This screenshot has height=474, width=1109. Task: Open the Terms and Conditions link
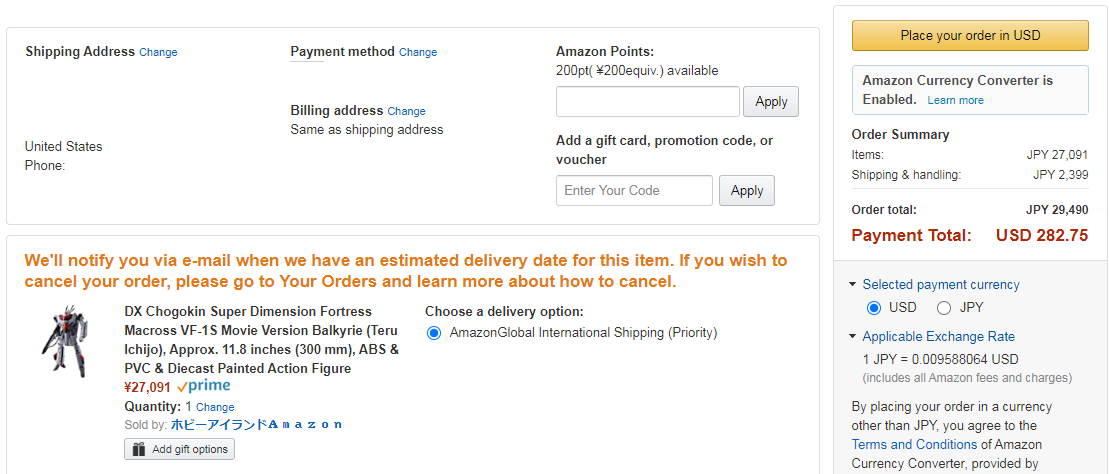coord(914,444)
